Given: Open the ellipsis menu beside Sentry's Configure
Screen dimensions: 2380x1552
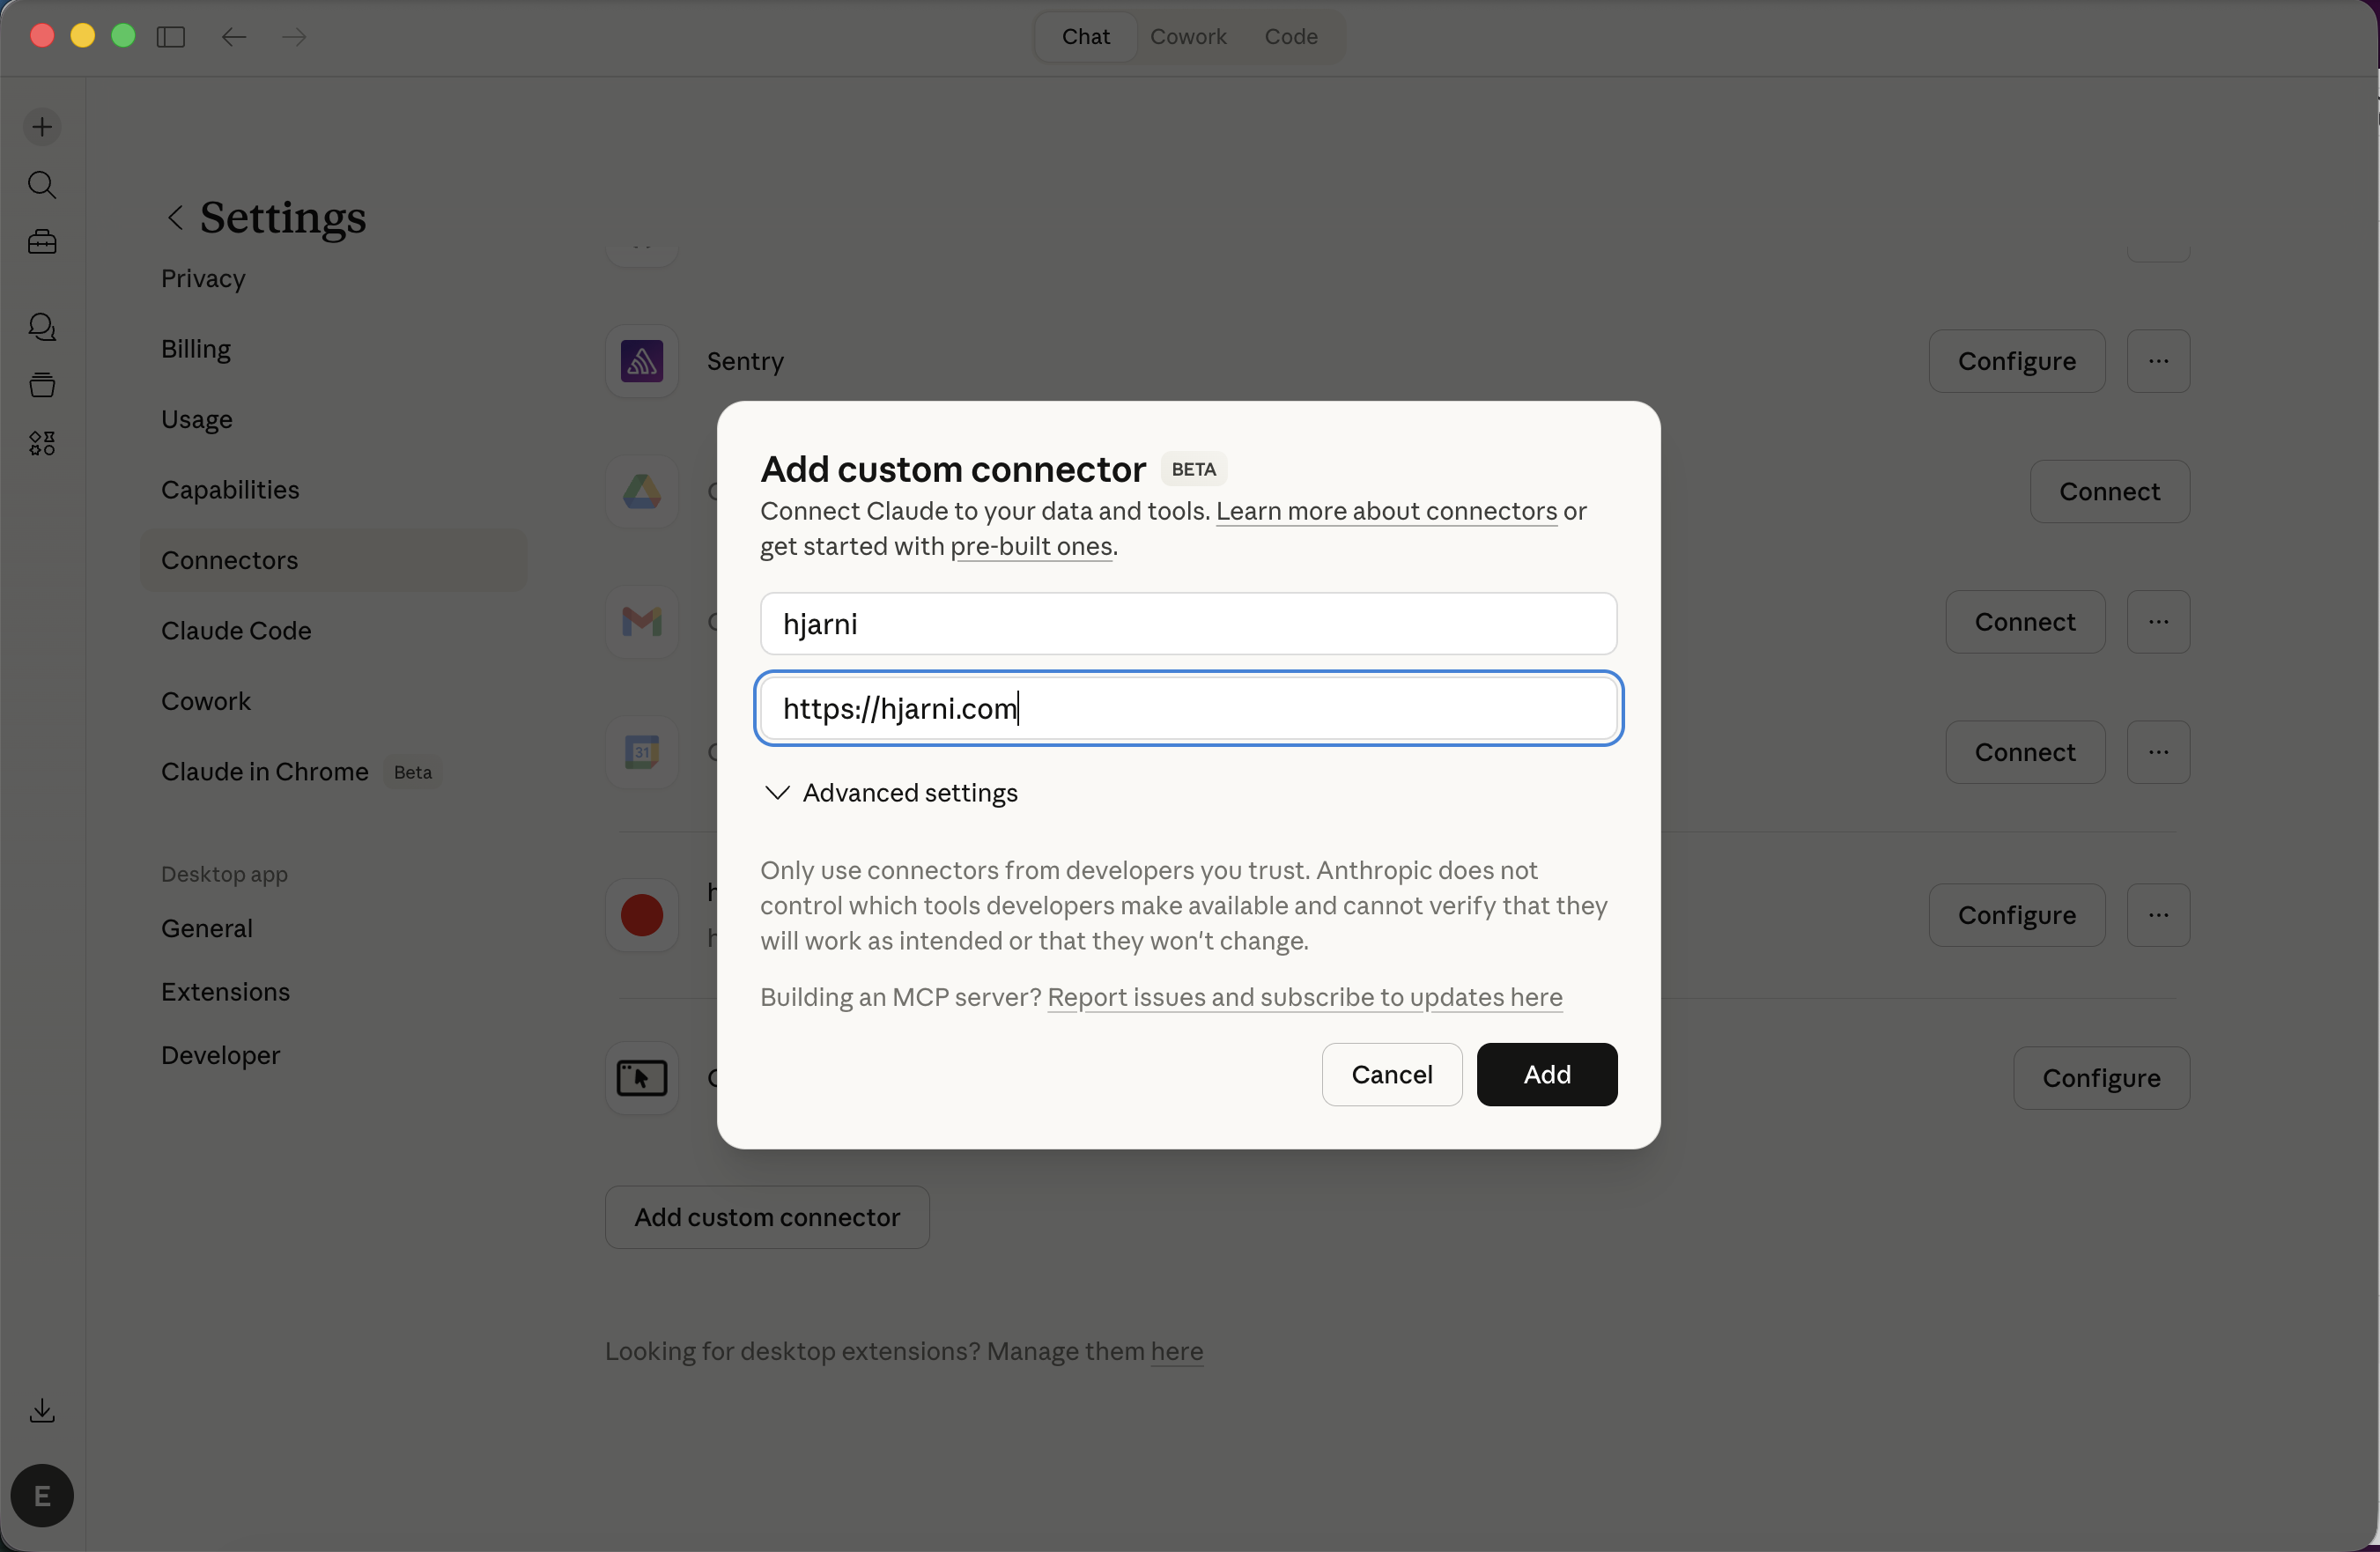Looking at the screenshot, I should 2157,361.
